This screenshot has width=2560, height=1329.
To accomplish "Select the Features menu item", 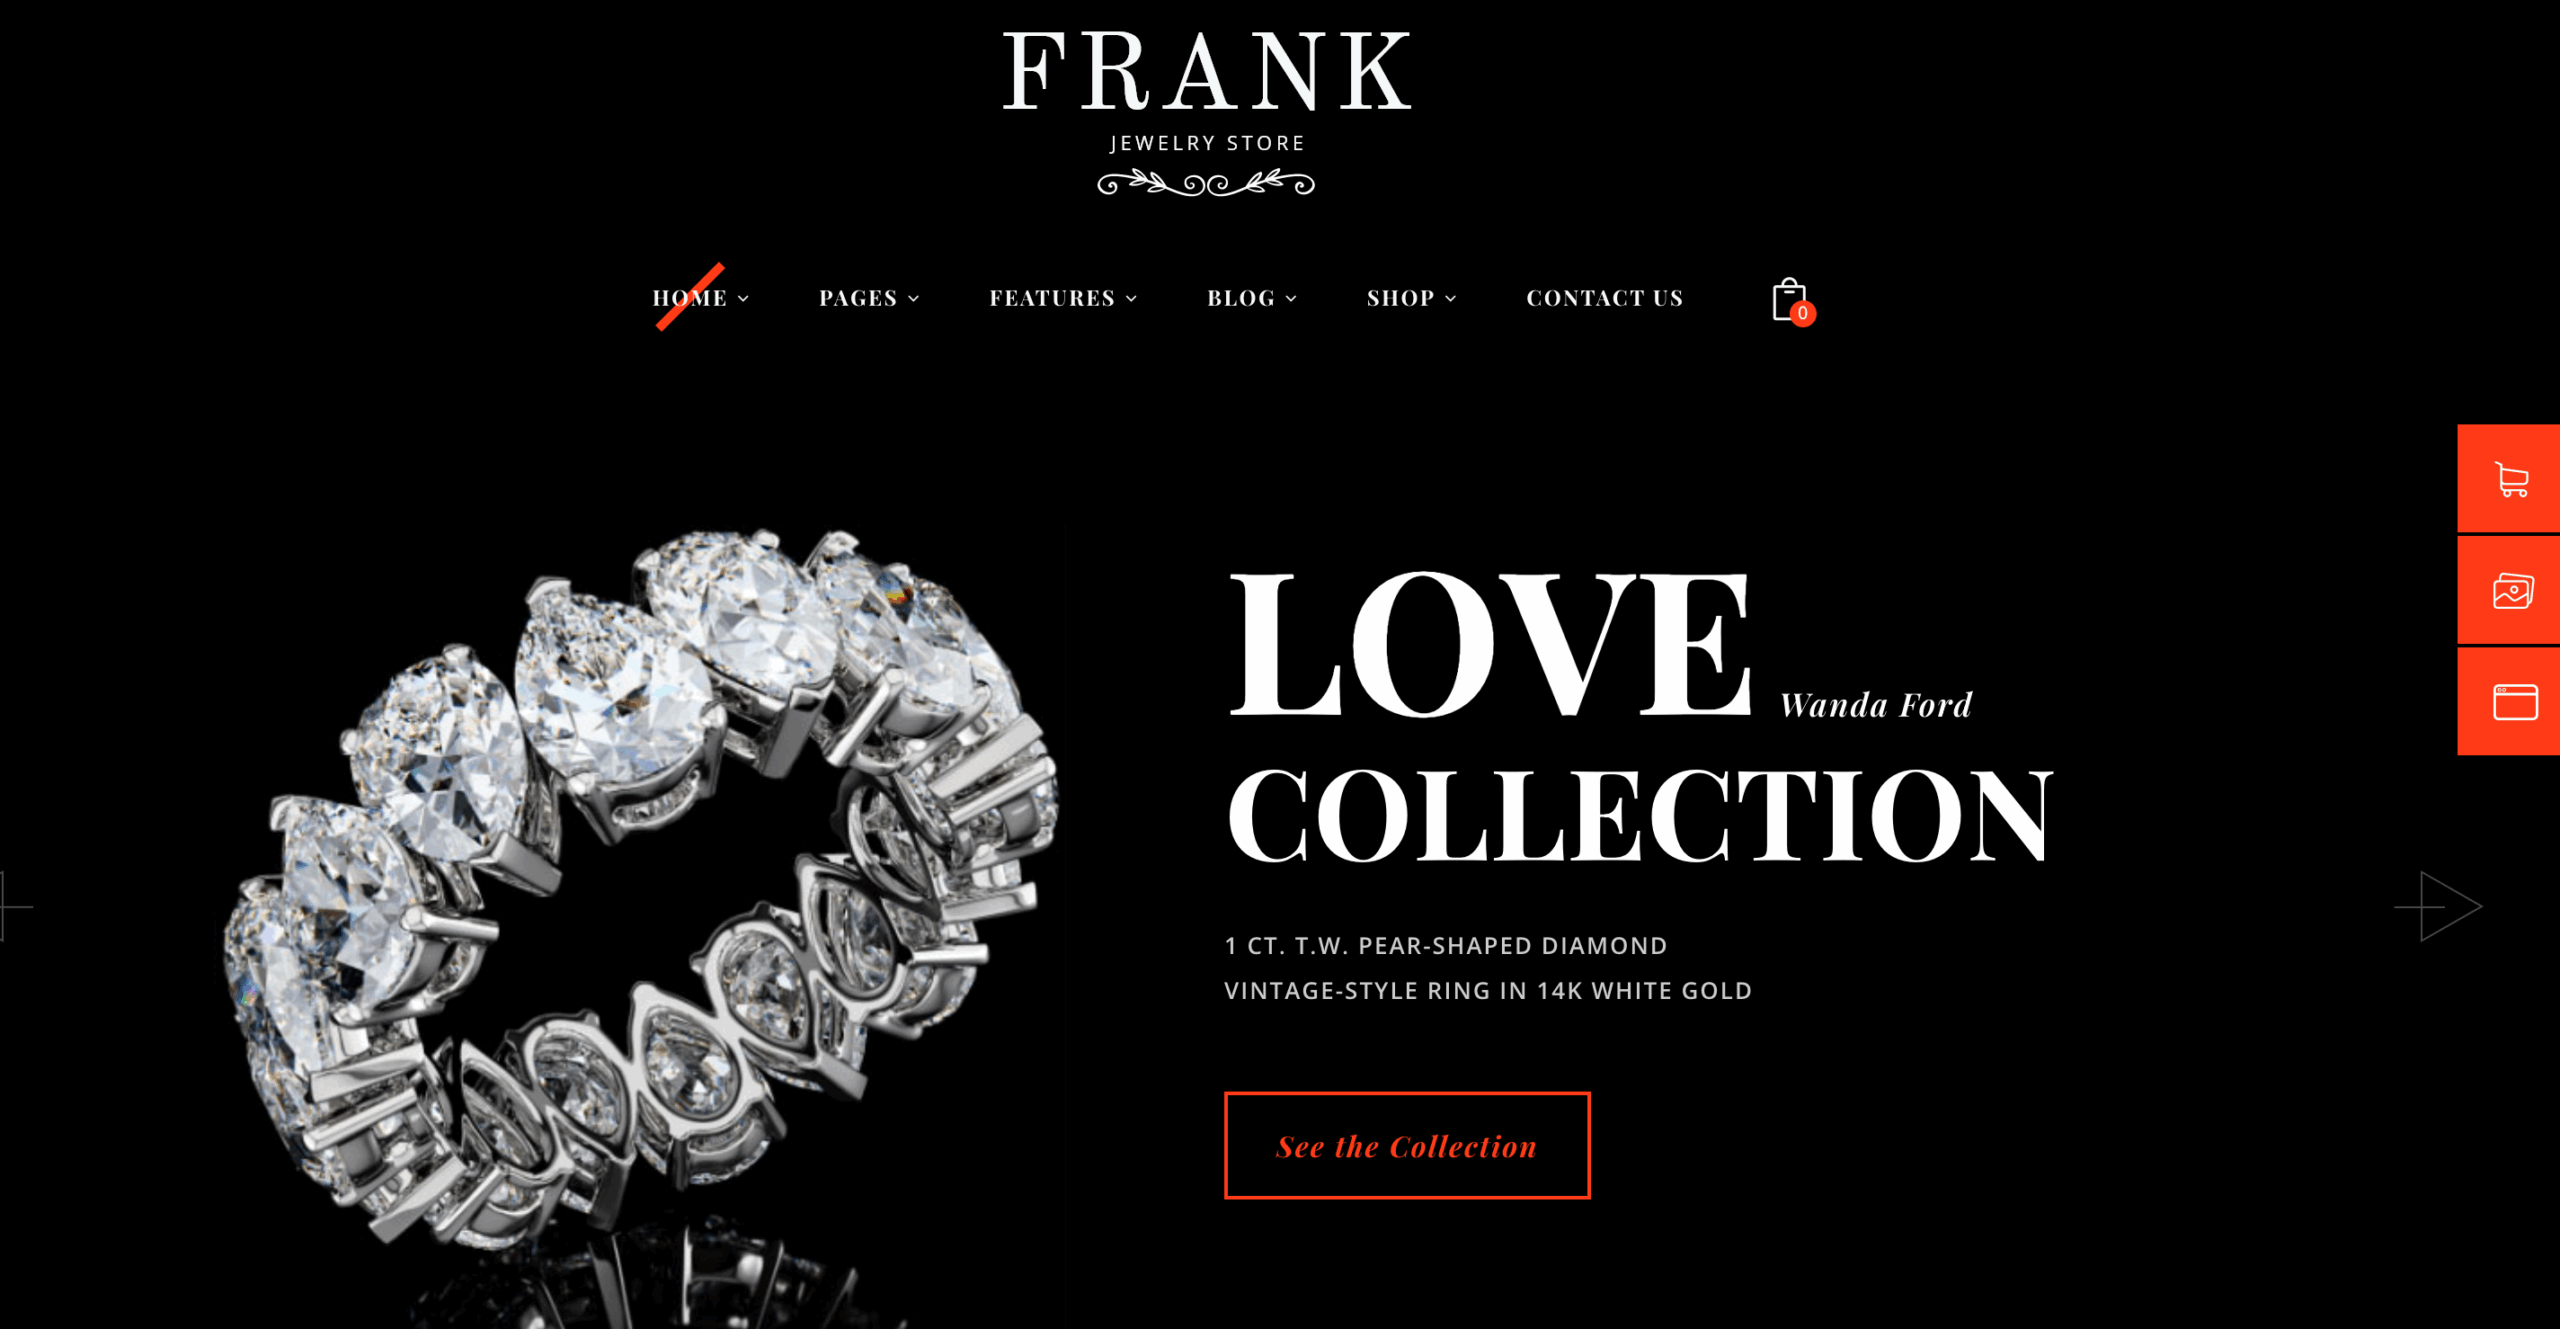I will [1052, 298].
